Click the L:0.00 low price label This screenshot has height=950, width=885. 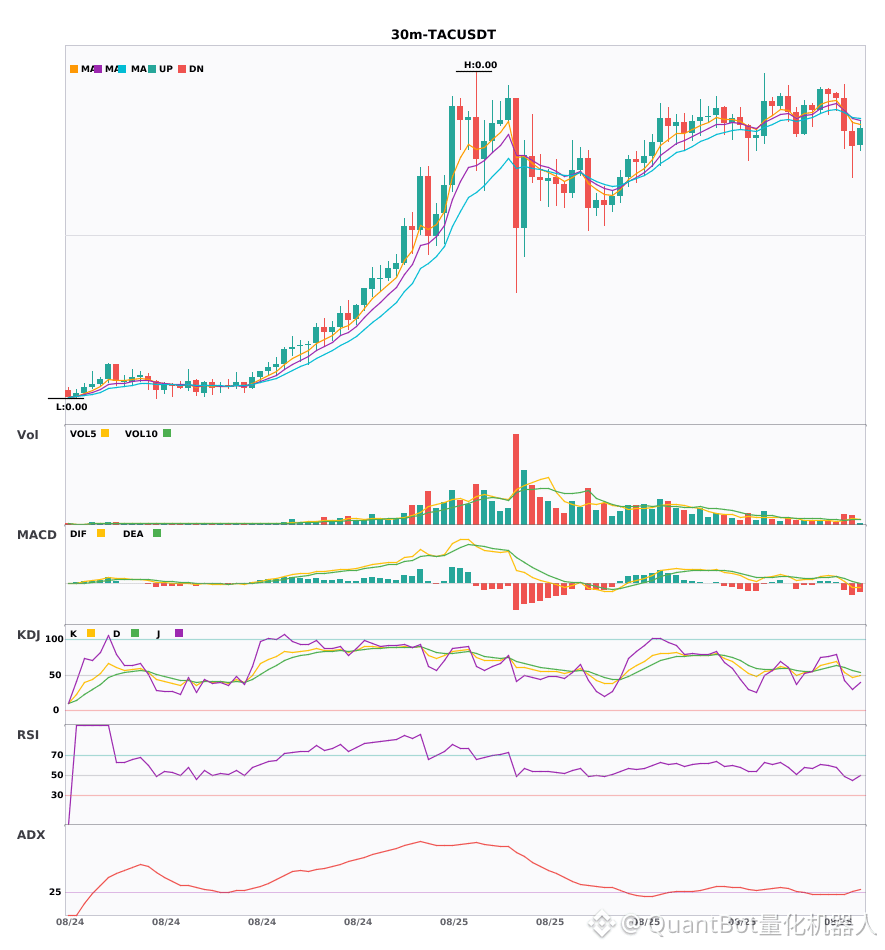pyautogui.click(x=71, y=407)
